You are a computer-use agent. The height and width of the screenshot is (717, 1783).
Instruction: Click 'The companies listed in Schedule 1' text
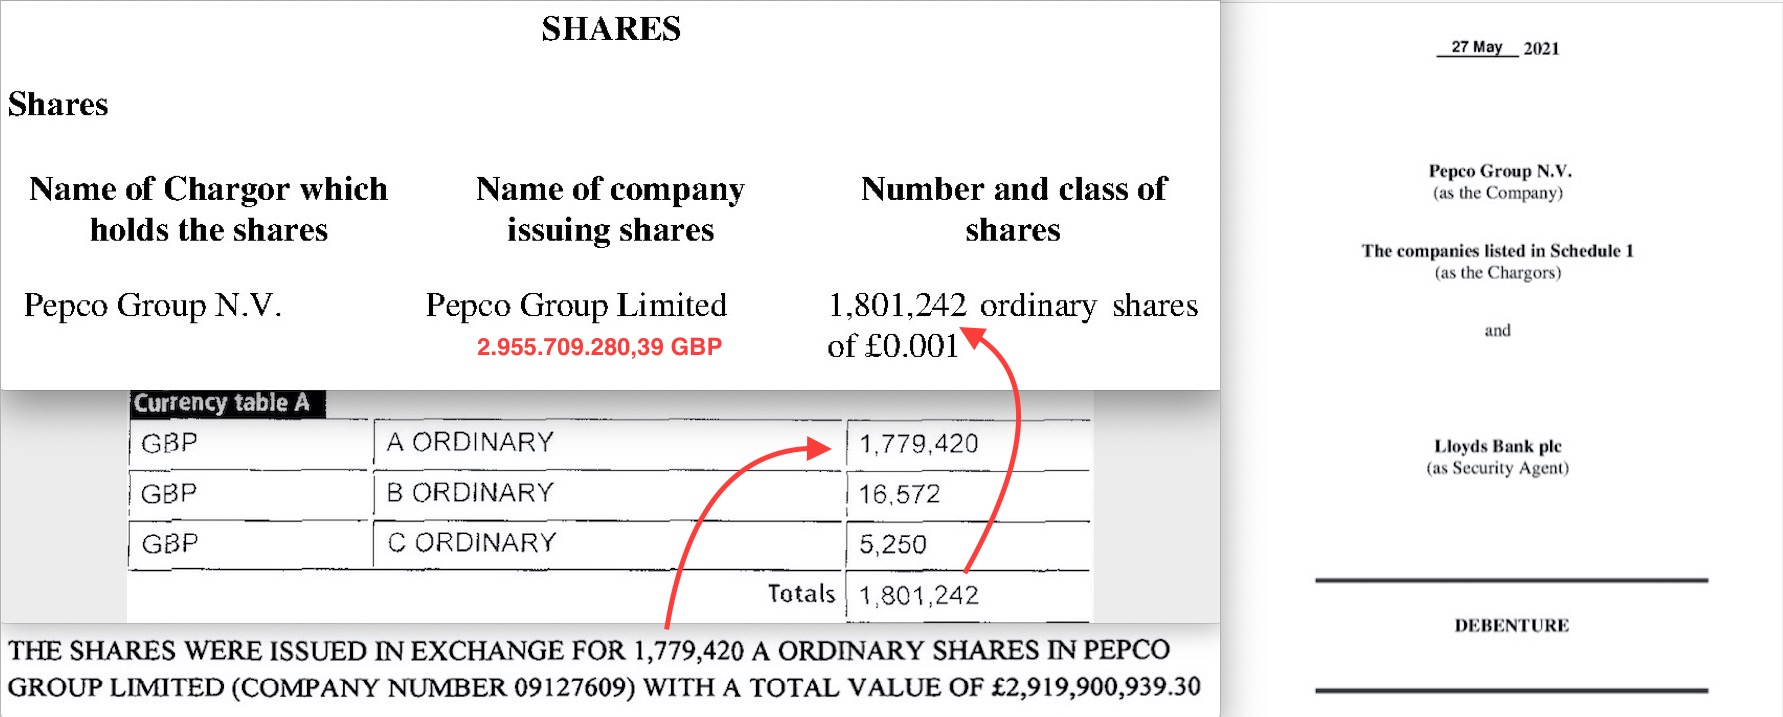(1497, 251)
